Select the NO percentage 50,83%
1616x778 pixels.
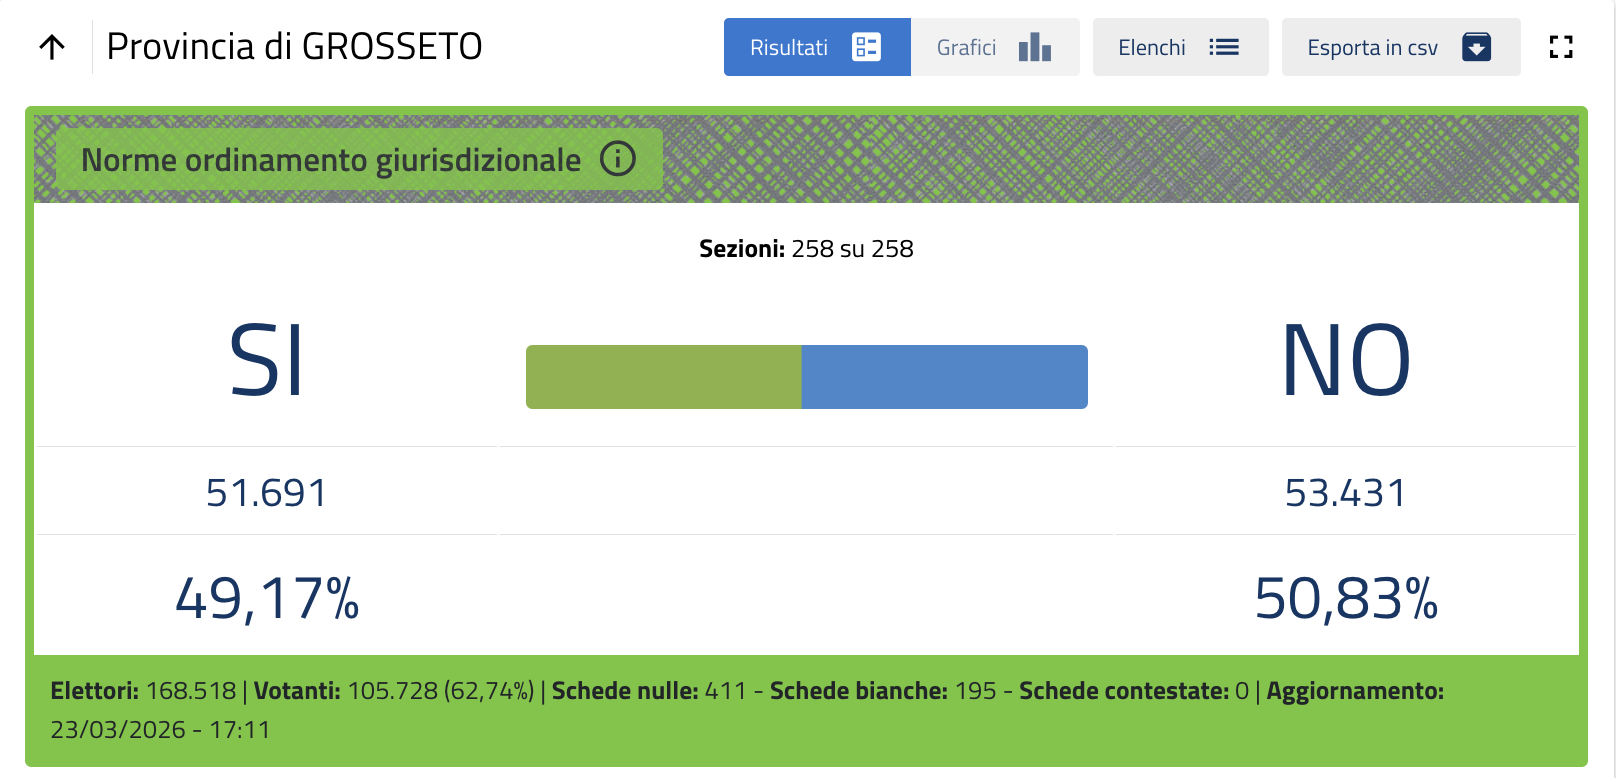click(x=1345, y=599)
